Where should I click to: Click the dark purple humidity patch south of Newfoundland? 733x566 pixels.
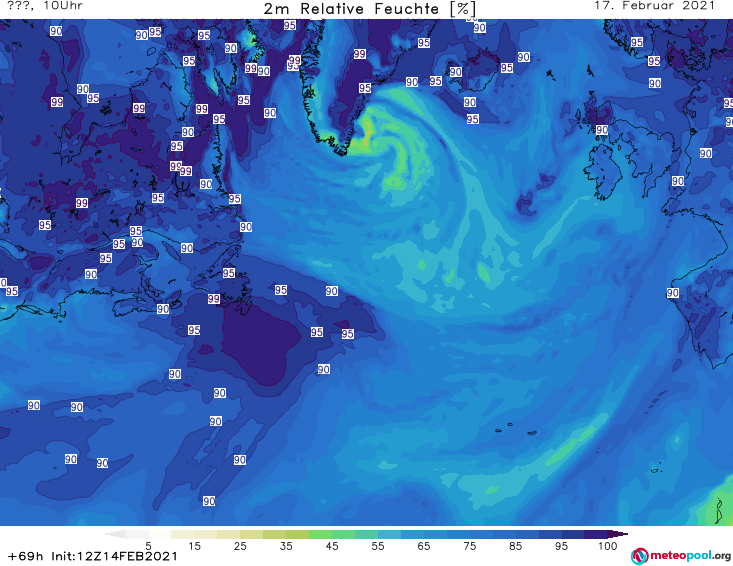(x=260, y=344)
